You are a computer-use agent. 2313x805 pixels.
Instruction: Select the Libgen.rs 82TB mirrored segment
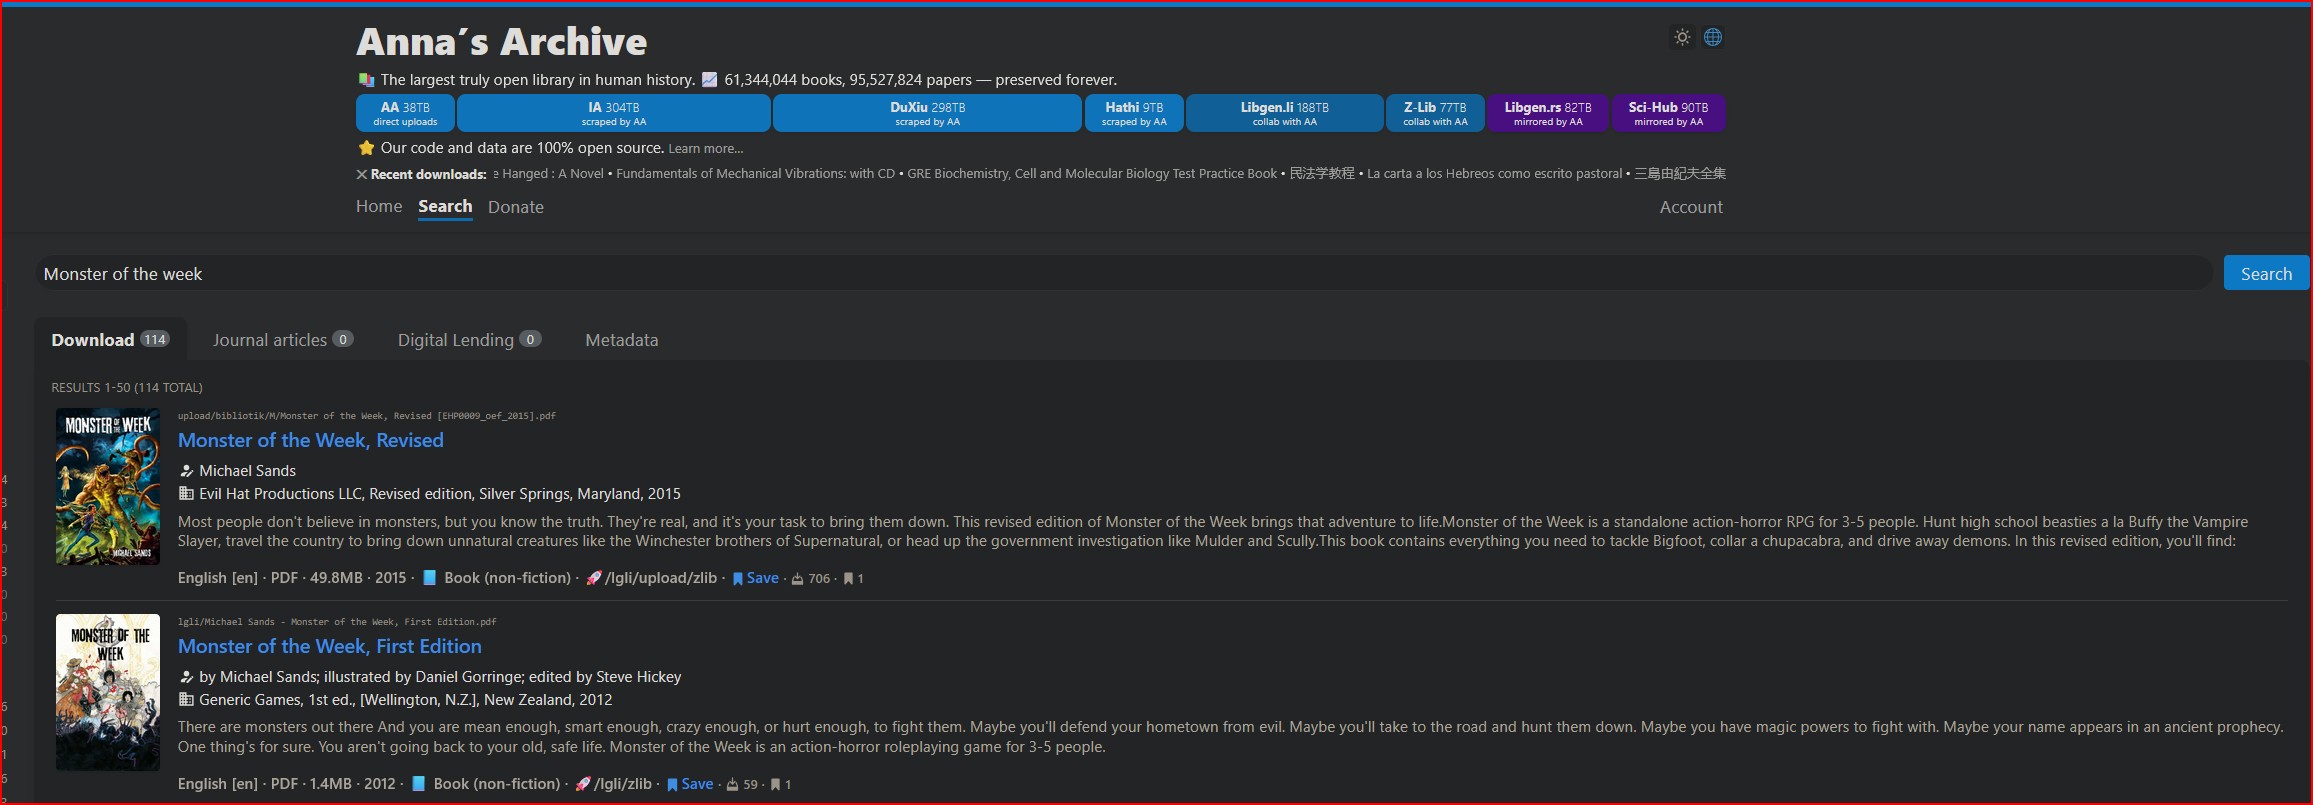pyautogui.click(x=1548, y=113)
